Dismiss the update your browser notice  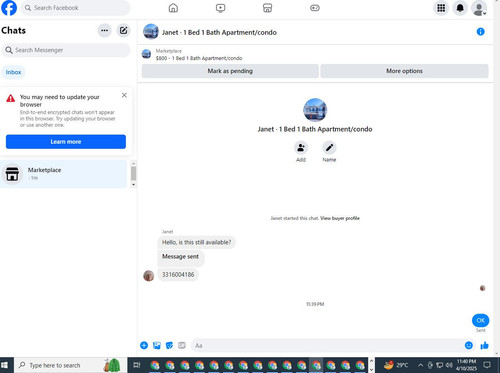pos(124,95)
